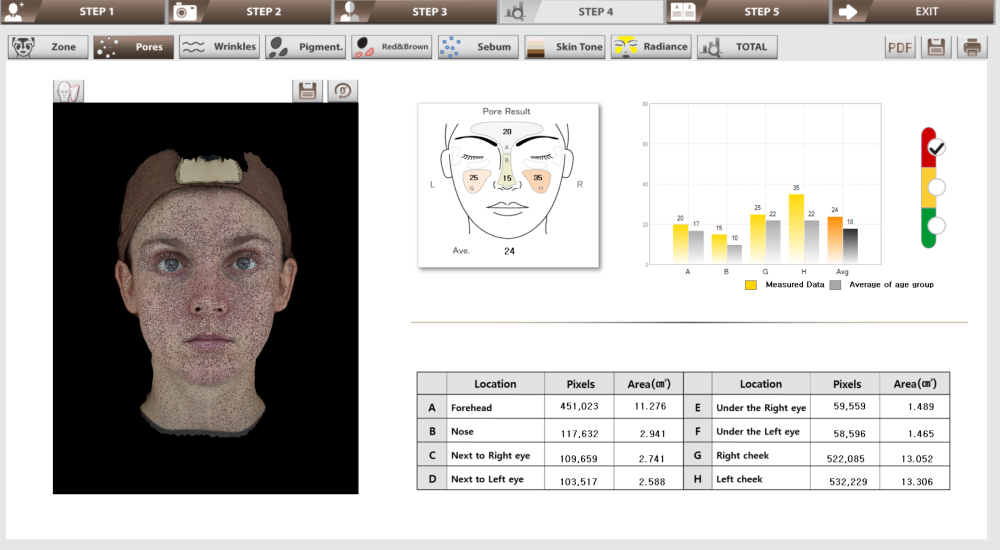Select the red level radio button
Image resolution: width=1000 pixels, height=550 pixels.
[x=937, y=148]
